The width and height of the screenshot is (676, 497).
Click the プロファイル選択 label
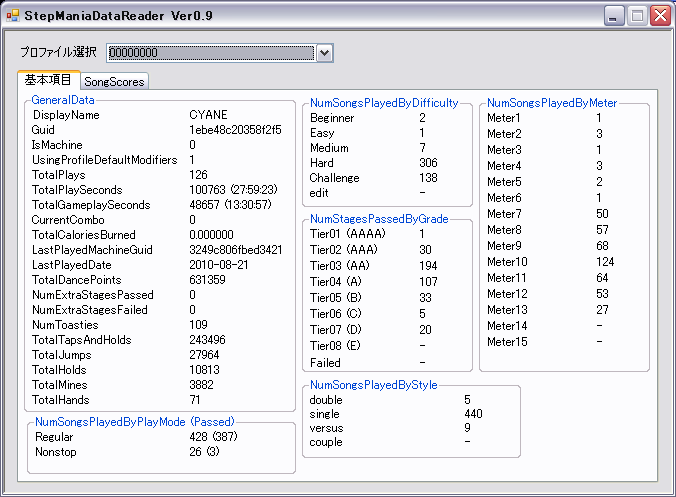[58, 52]
